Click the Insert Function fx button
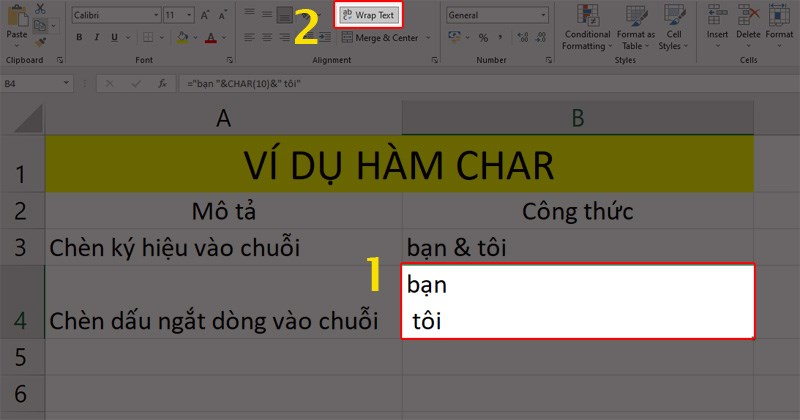Screen dimensions: 800x420 (x=162, y=83)
